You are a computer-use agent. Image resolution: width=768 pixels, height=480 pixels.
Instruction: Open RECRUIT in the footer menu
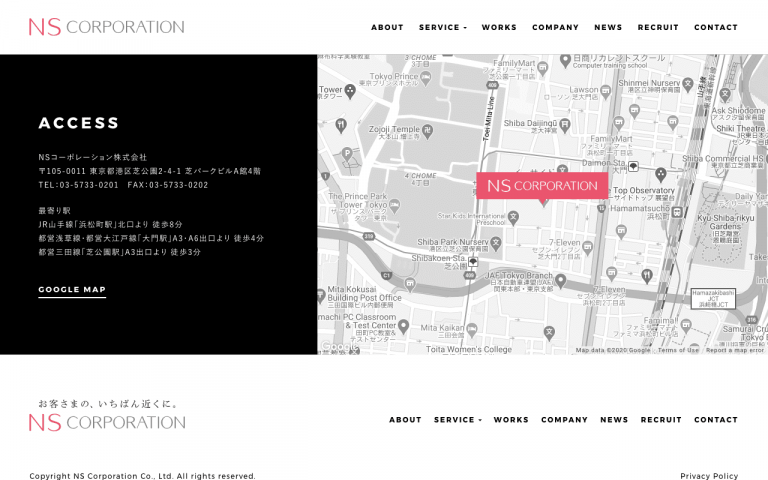coord(661,420)
